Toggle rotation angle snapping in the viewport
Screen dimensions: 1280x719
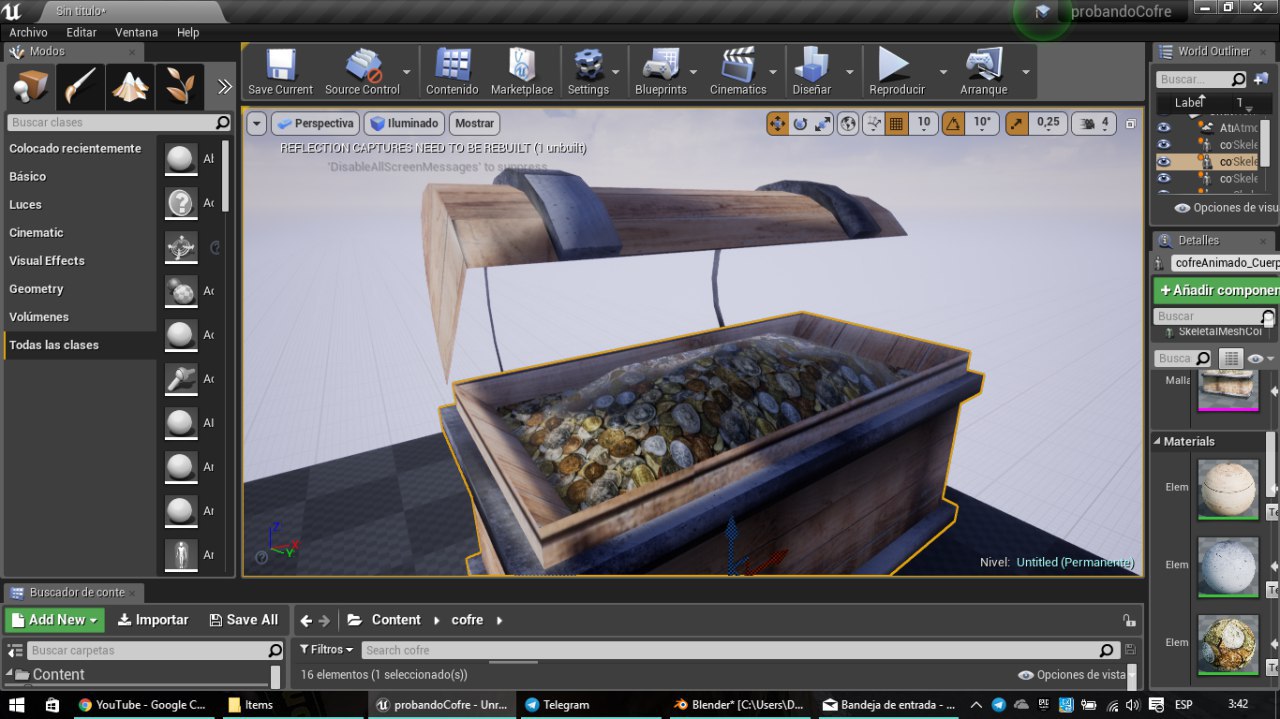pos(954,123)
